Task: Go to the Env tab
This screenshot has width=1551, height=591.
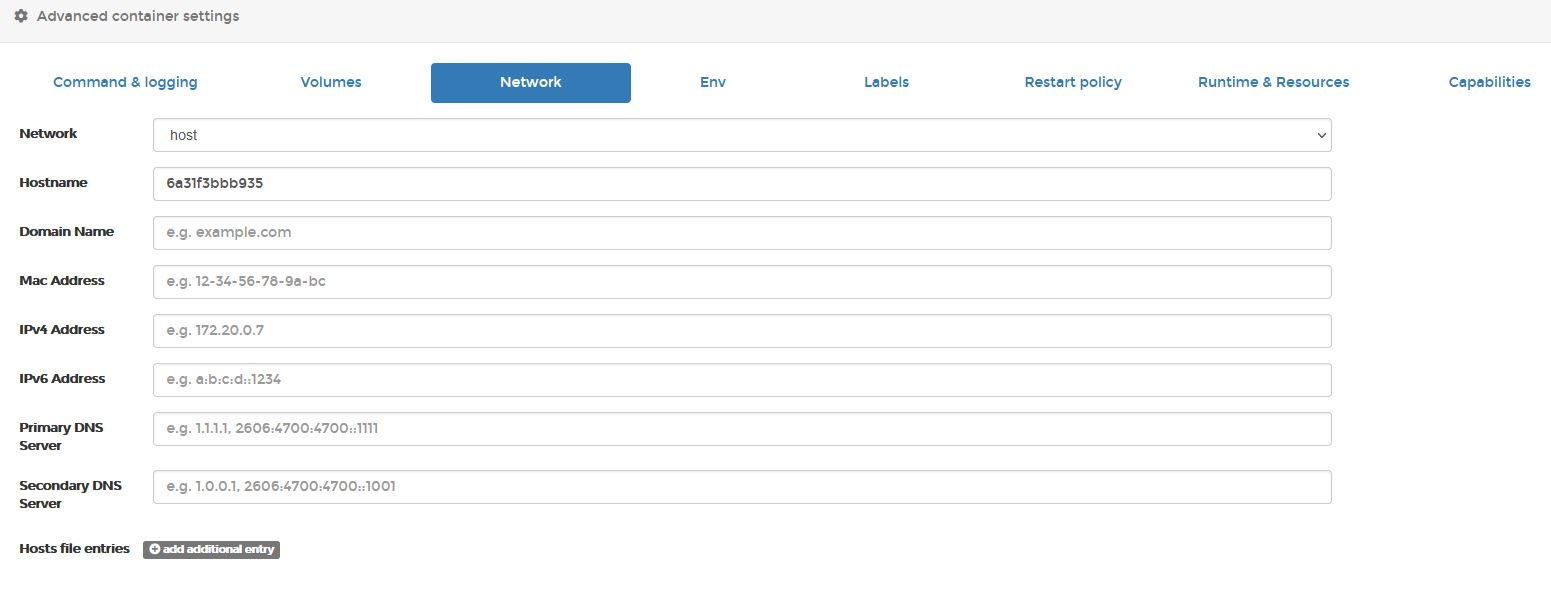Action: click(x=713, y=82)
